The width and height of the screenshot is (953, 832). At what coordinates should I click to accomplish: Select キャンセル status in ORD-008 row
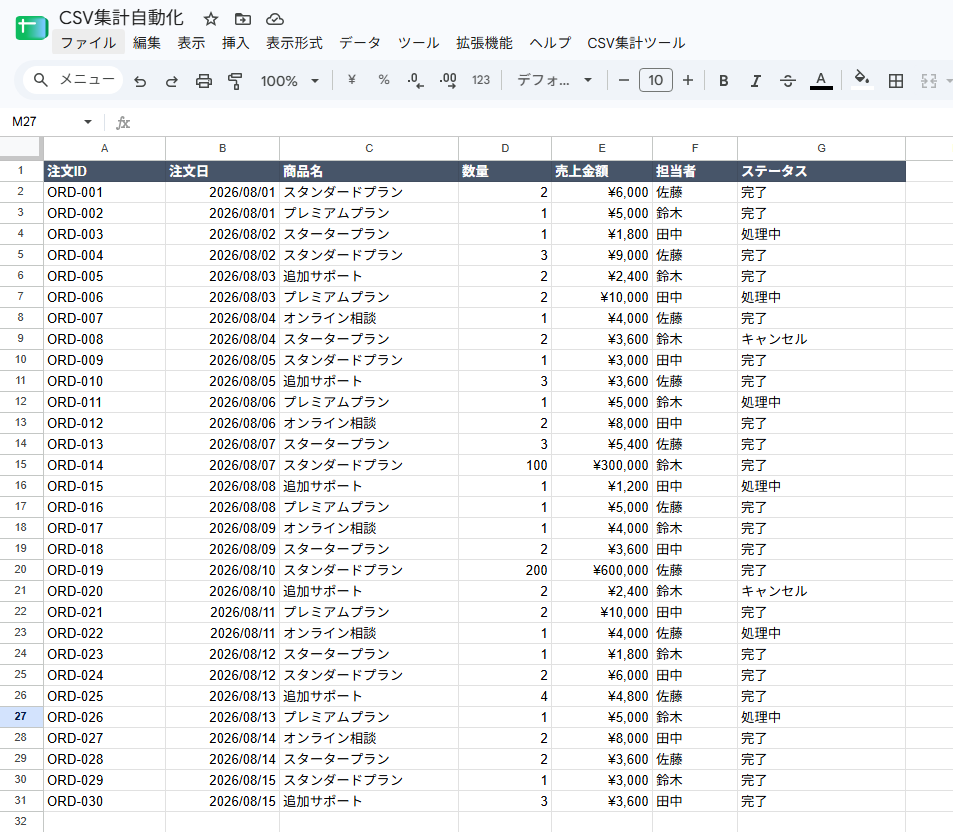click(x=821, y=339)
